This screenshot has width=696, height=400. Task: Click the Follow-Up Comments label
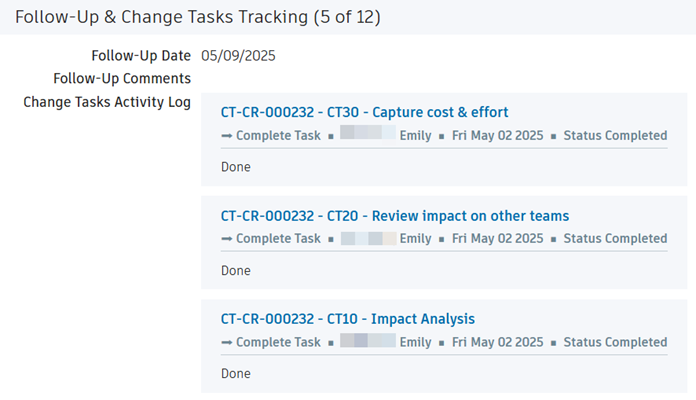(x=121, y=78)
